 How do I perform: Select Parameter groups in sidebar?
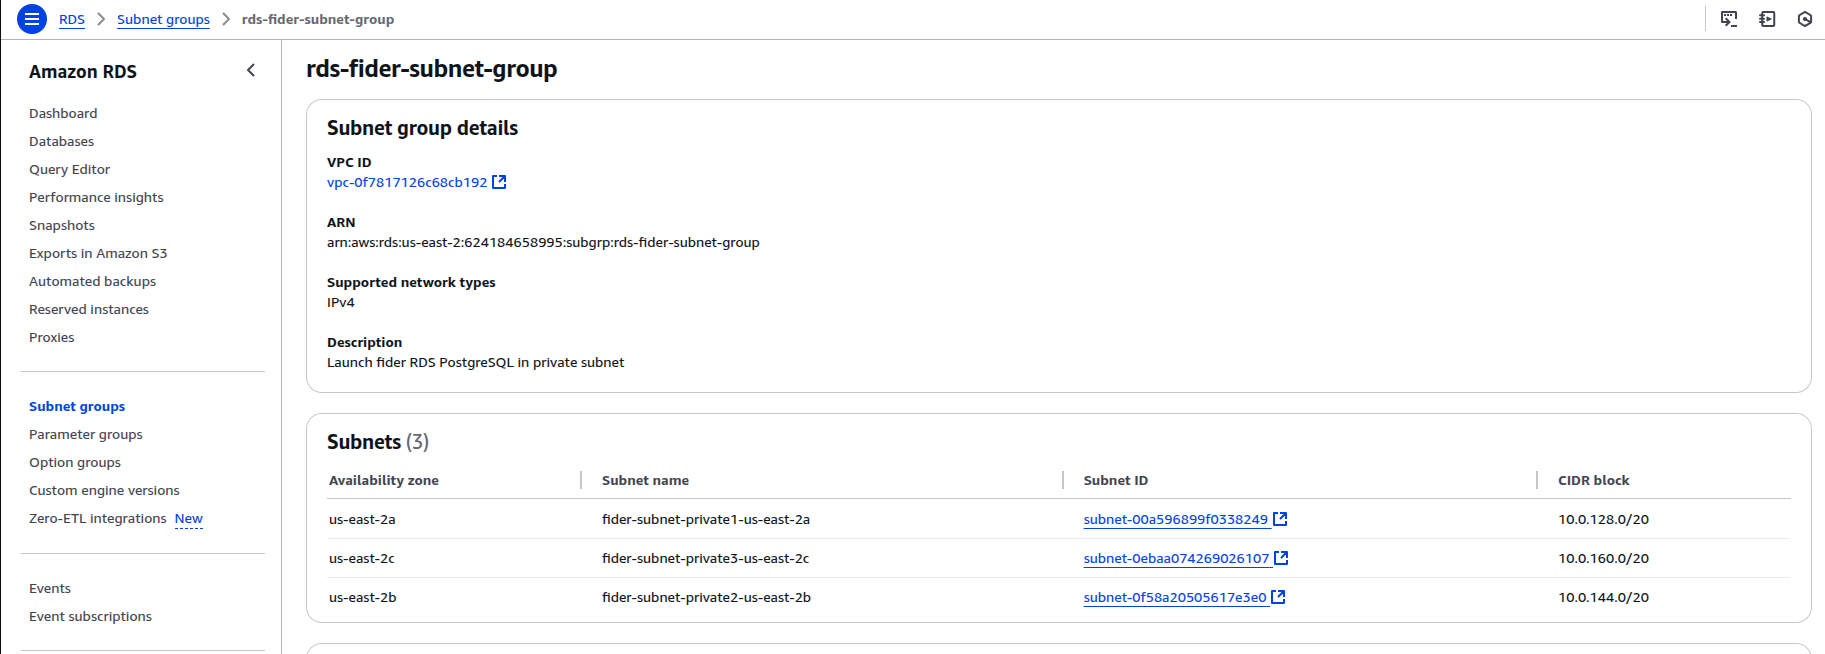[x=86, y=434]
